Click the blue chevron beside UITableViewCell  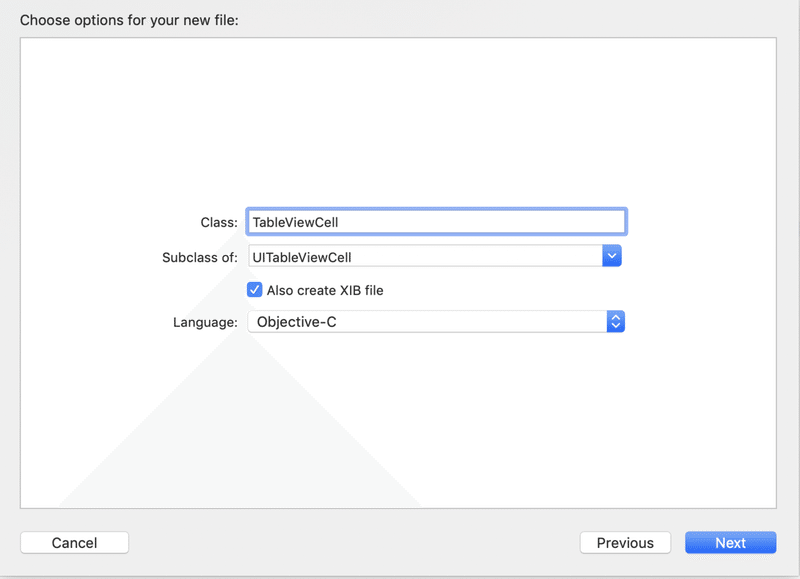tap(612, 256)
